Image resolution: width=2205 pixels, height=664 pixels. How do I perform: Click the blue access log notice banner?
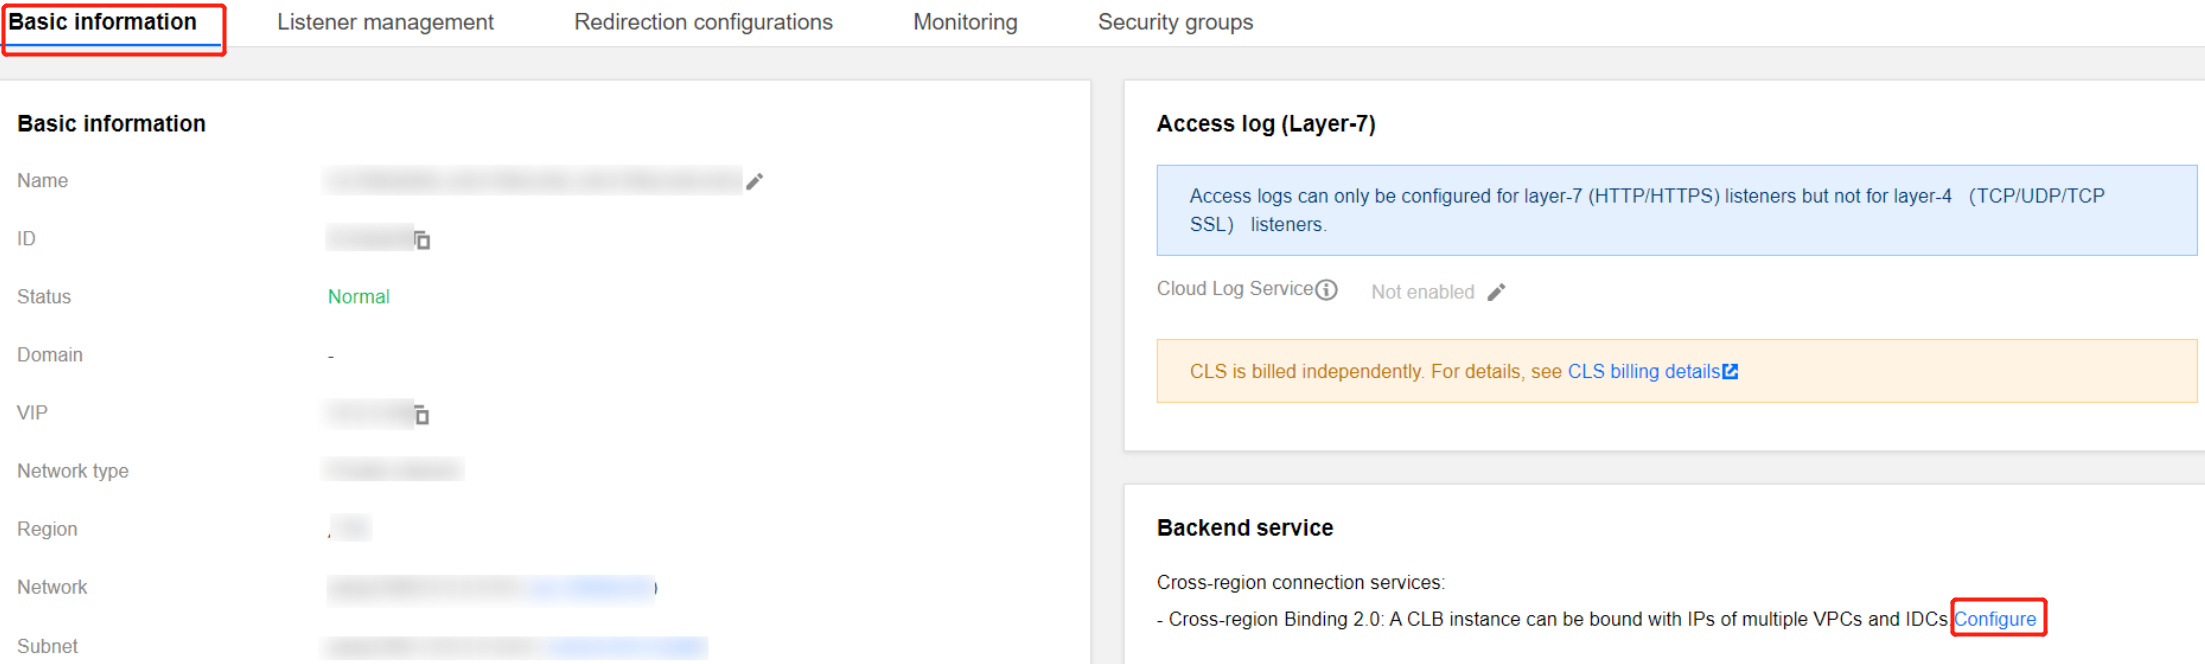point(1675,210)
